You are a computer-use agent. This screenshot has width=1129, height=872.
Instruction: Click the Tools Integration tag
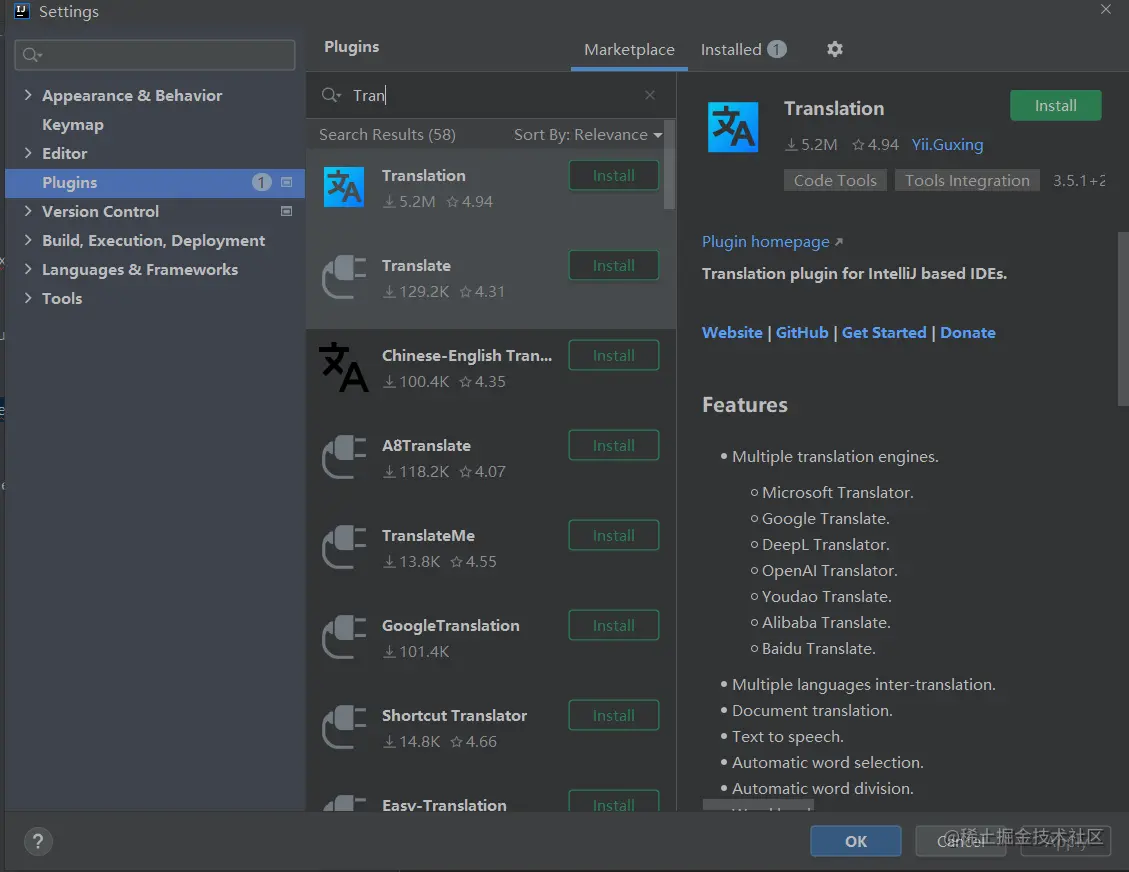(967, 181)
